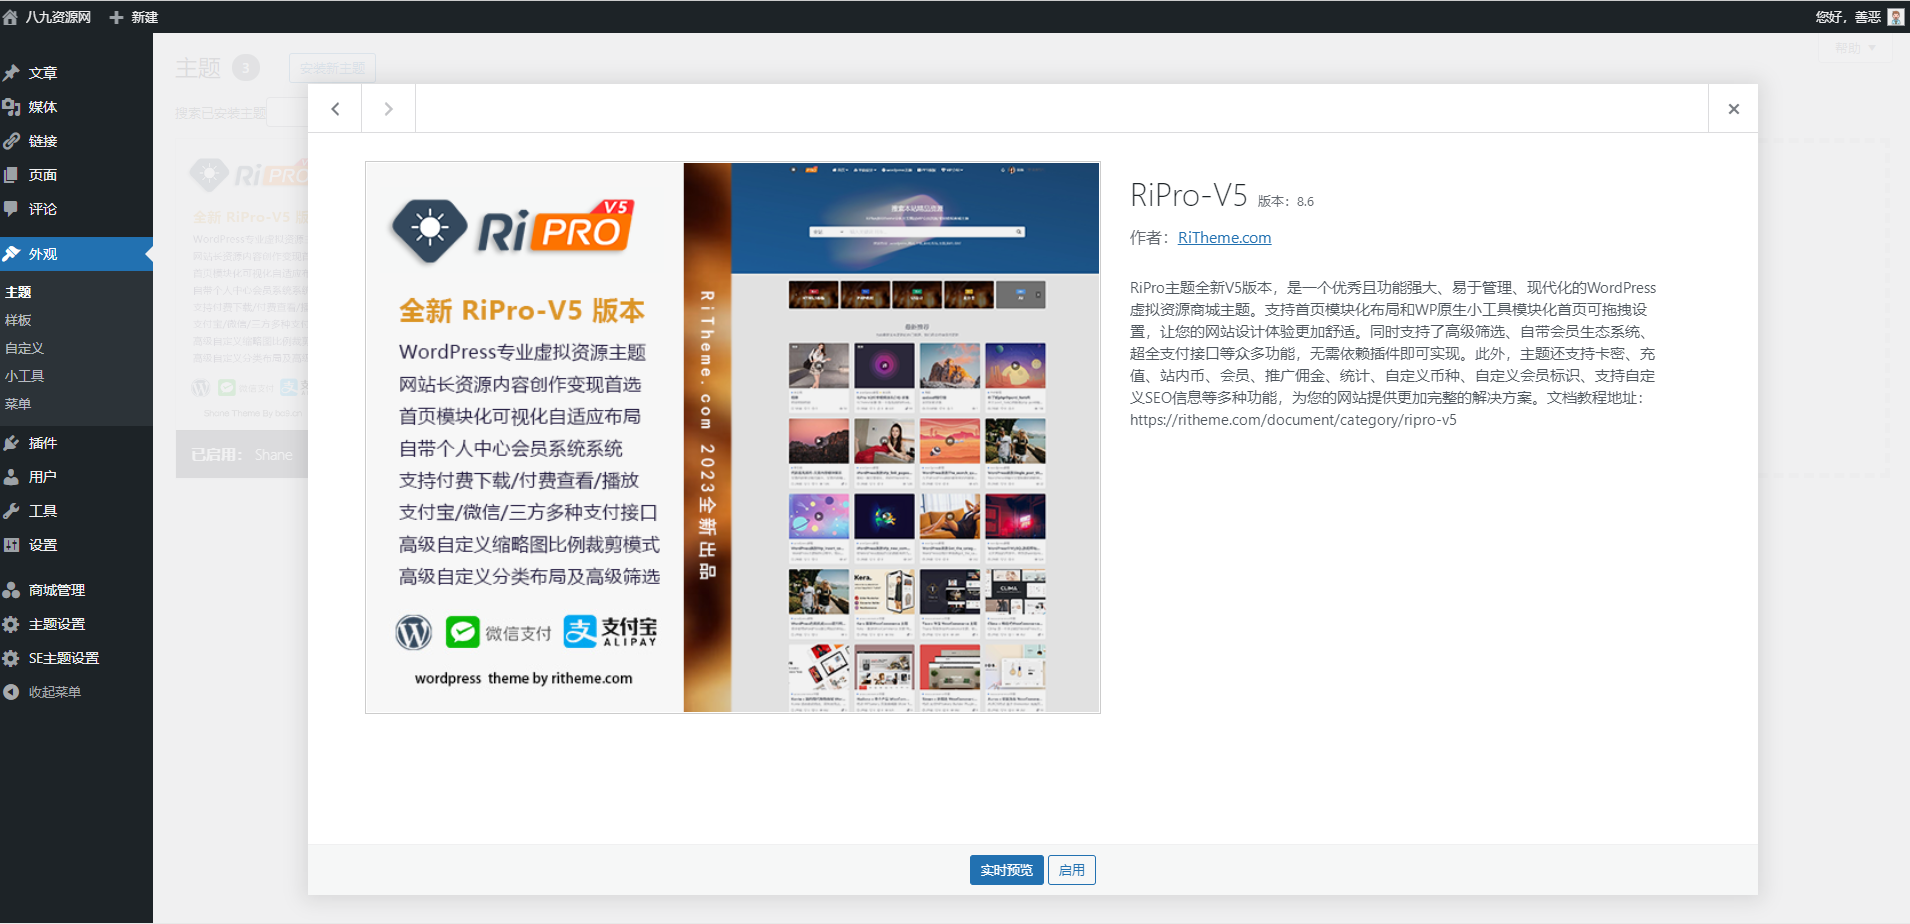This screenshot has width=1910, height=924.
Task: Open the 用户 menu
Action: click(43, 477)
